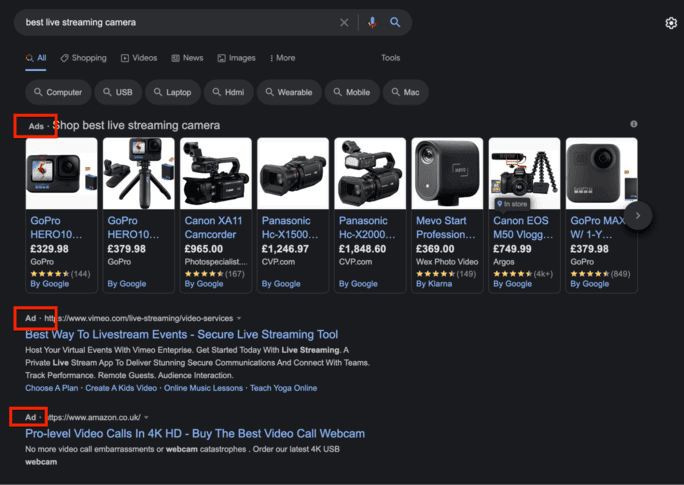The height and width of the screenshot is (485, 684).
Task: Expand dropdown arrow beside Vimeo ad URL
Action: [x=239, y=318]
